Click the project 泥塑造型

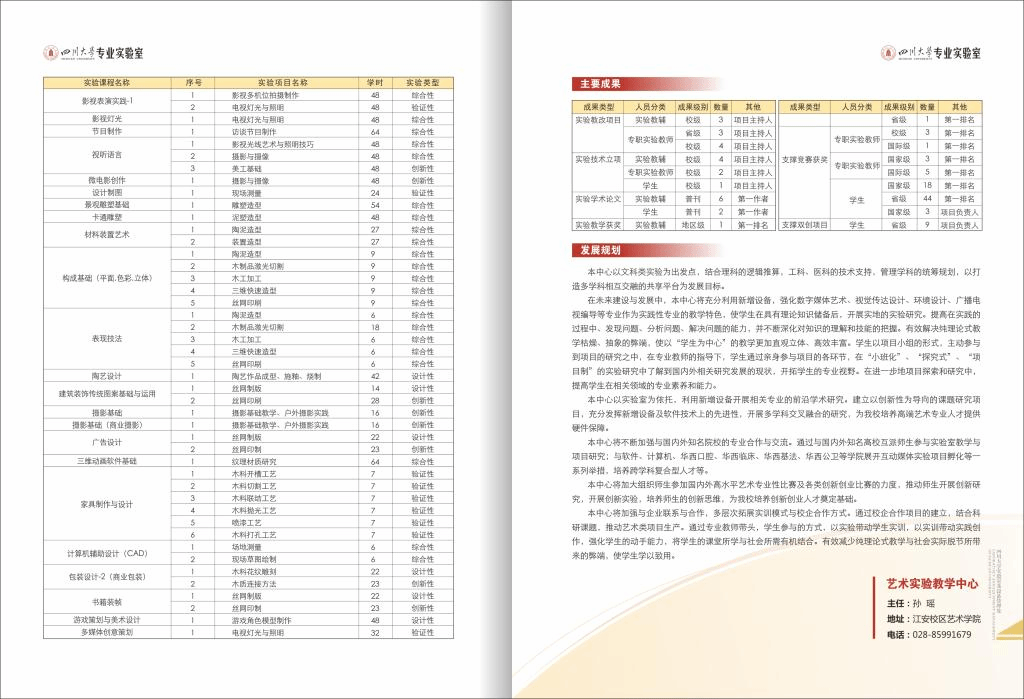pyautogui.click(x=247, y=218)
